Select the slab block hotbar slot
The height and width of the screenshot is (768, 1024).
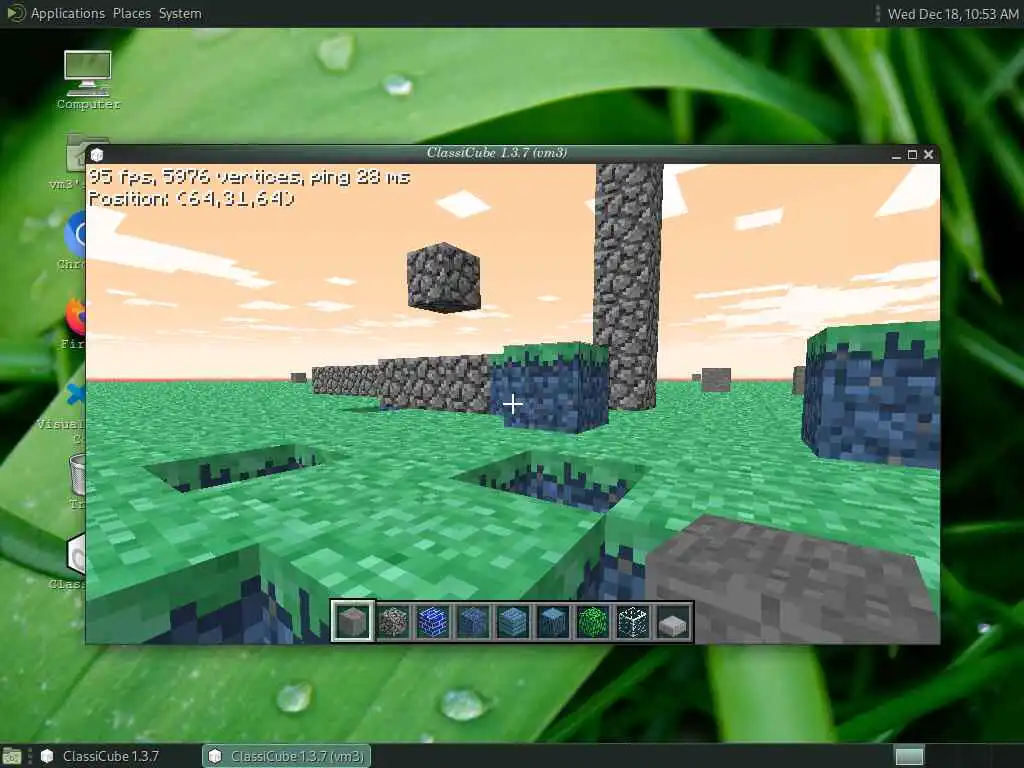point(672,621)
